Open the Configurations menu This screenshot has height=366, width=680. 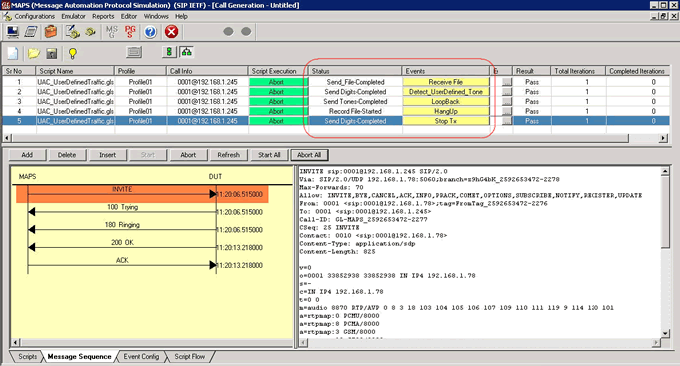click(x=34, y=16)
